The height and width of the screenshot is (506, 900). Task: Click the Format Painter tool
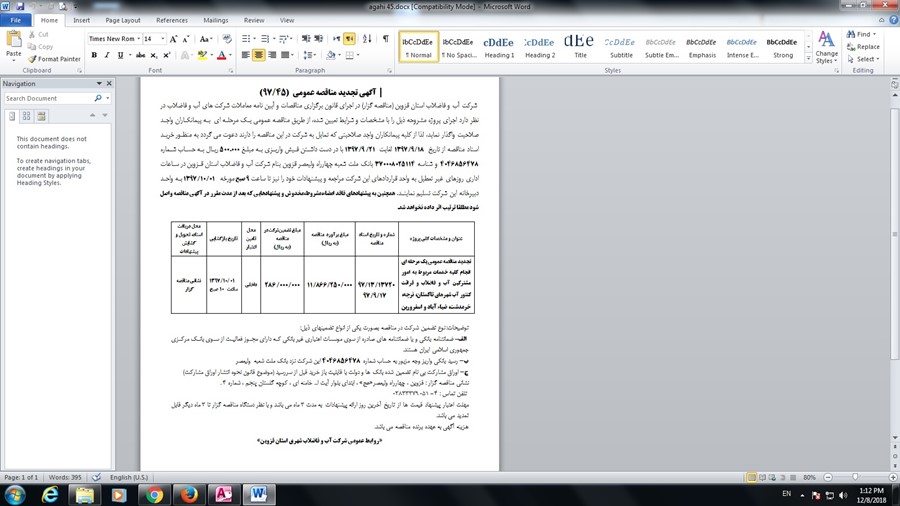point(55,59)
